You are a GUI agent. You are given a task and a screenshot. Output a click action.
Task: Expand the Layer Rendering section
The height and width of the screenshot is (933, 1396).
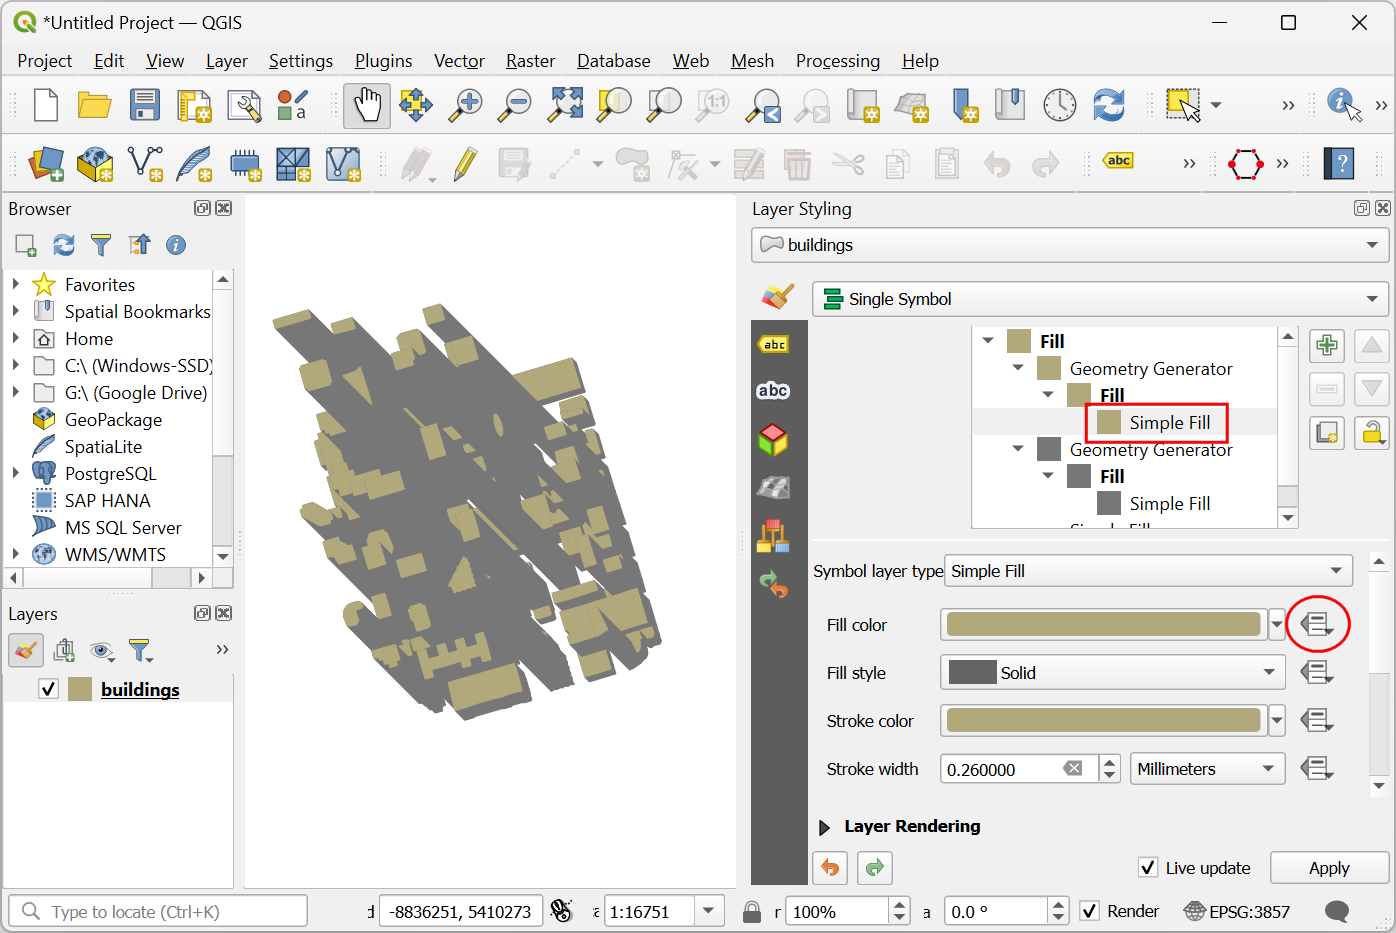(825, 827)
